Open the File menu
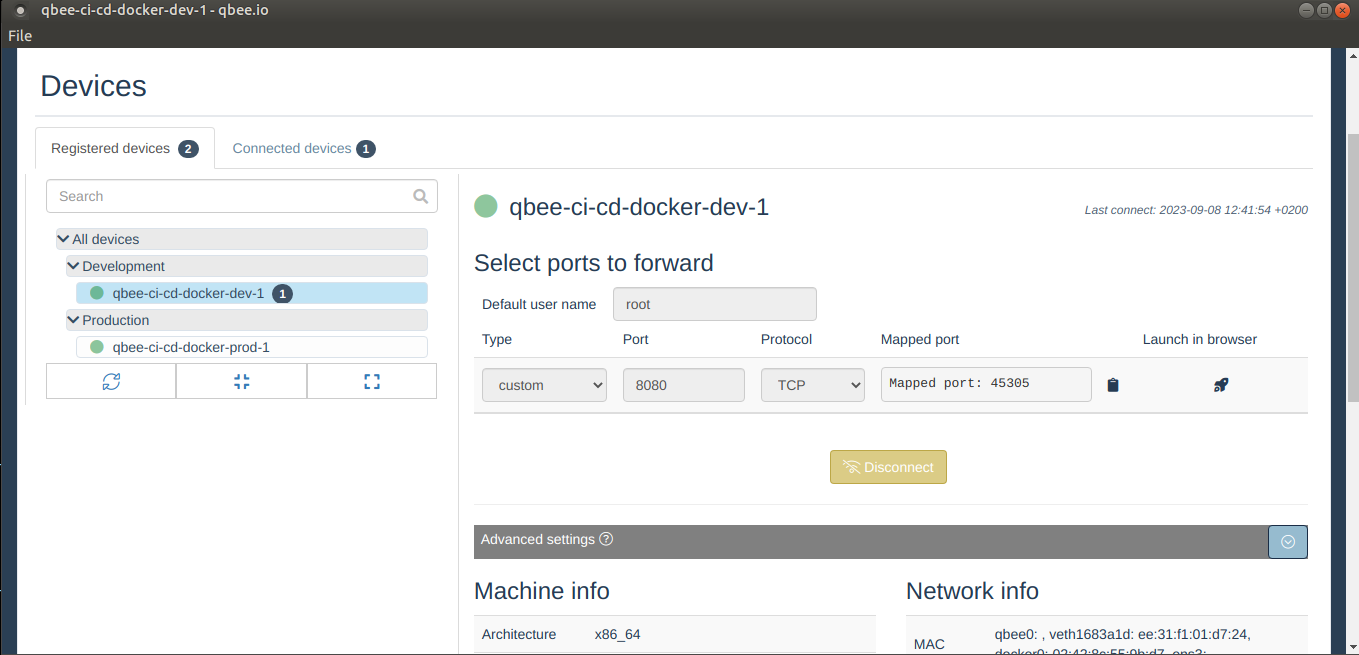This screenshot has height=655, width=1359. click(19, 35)
